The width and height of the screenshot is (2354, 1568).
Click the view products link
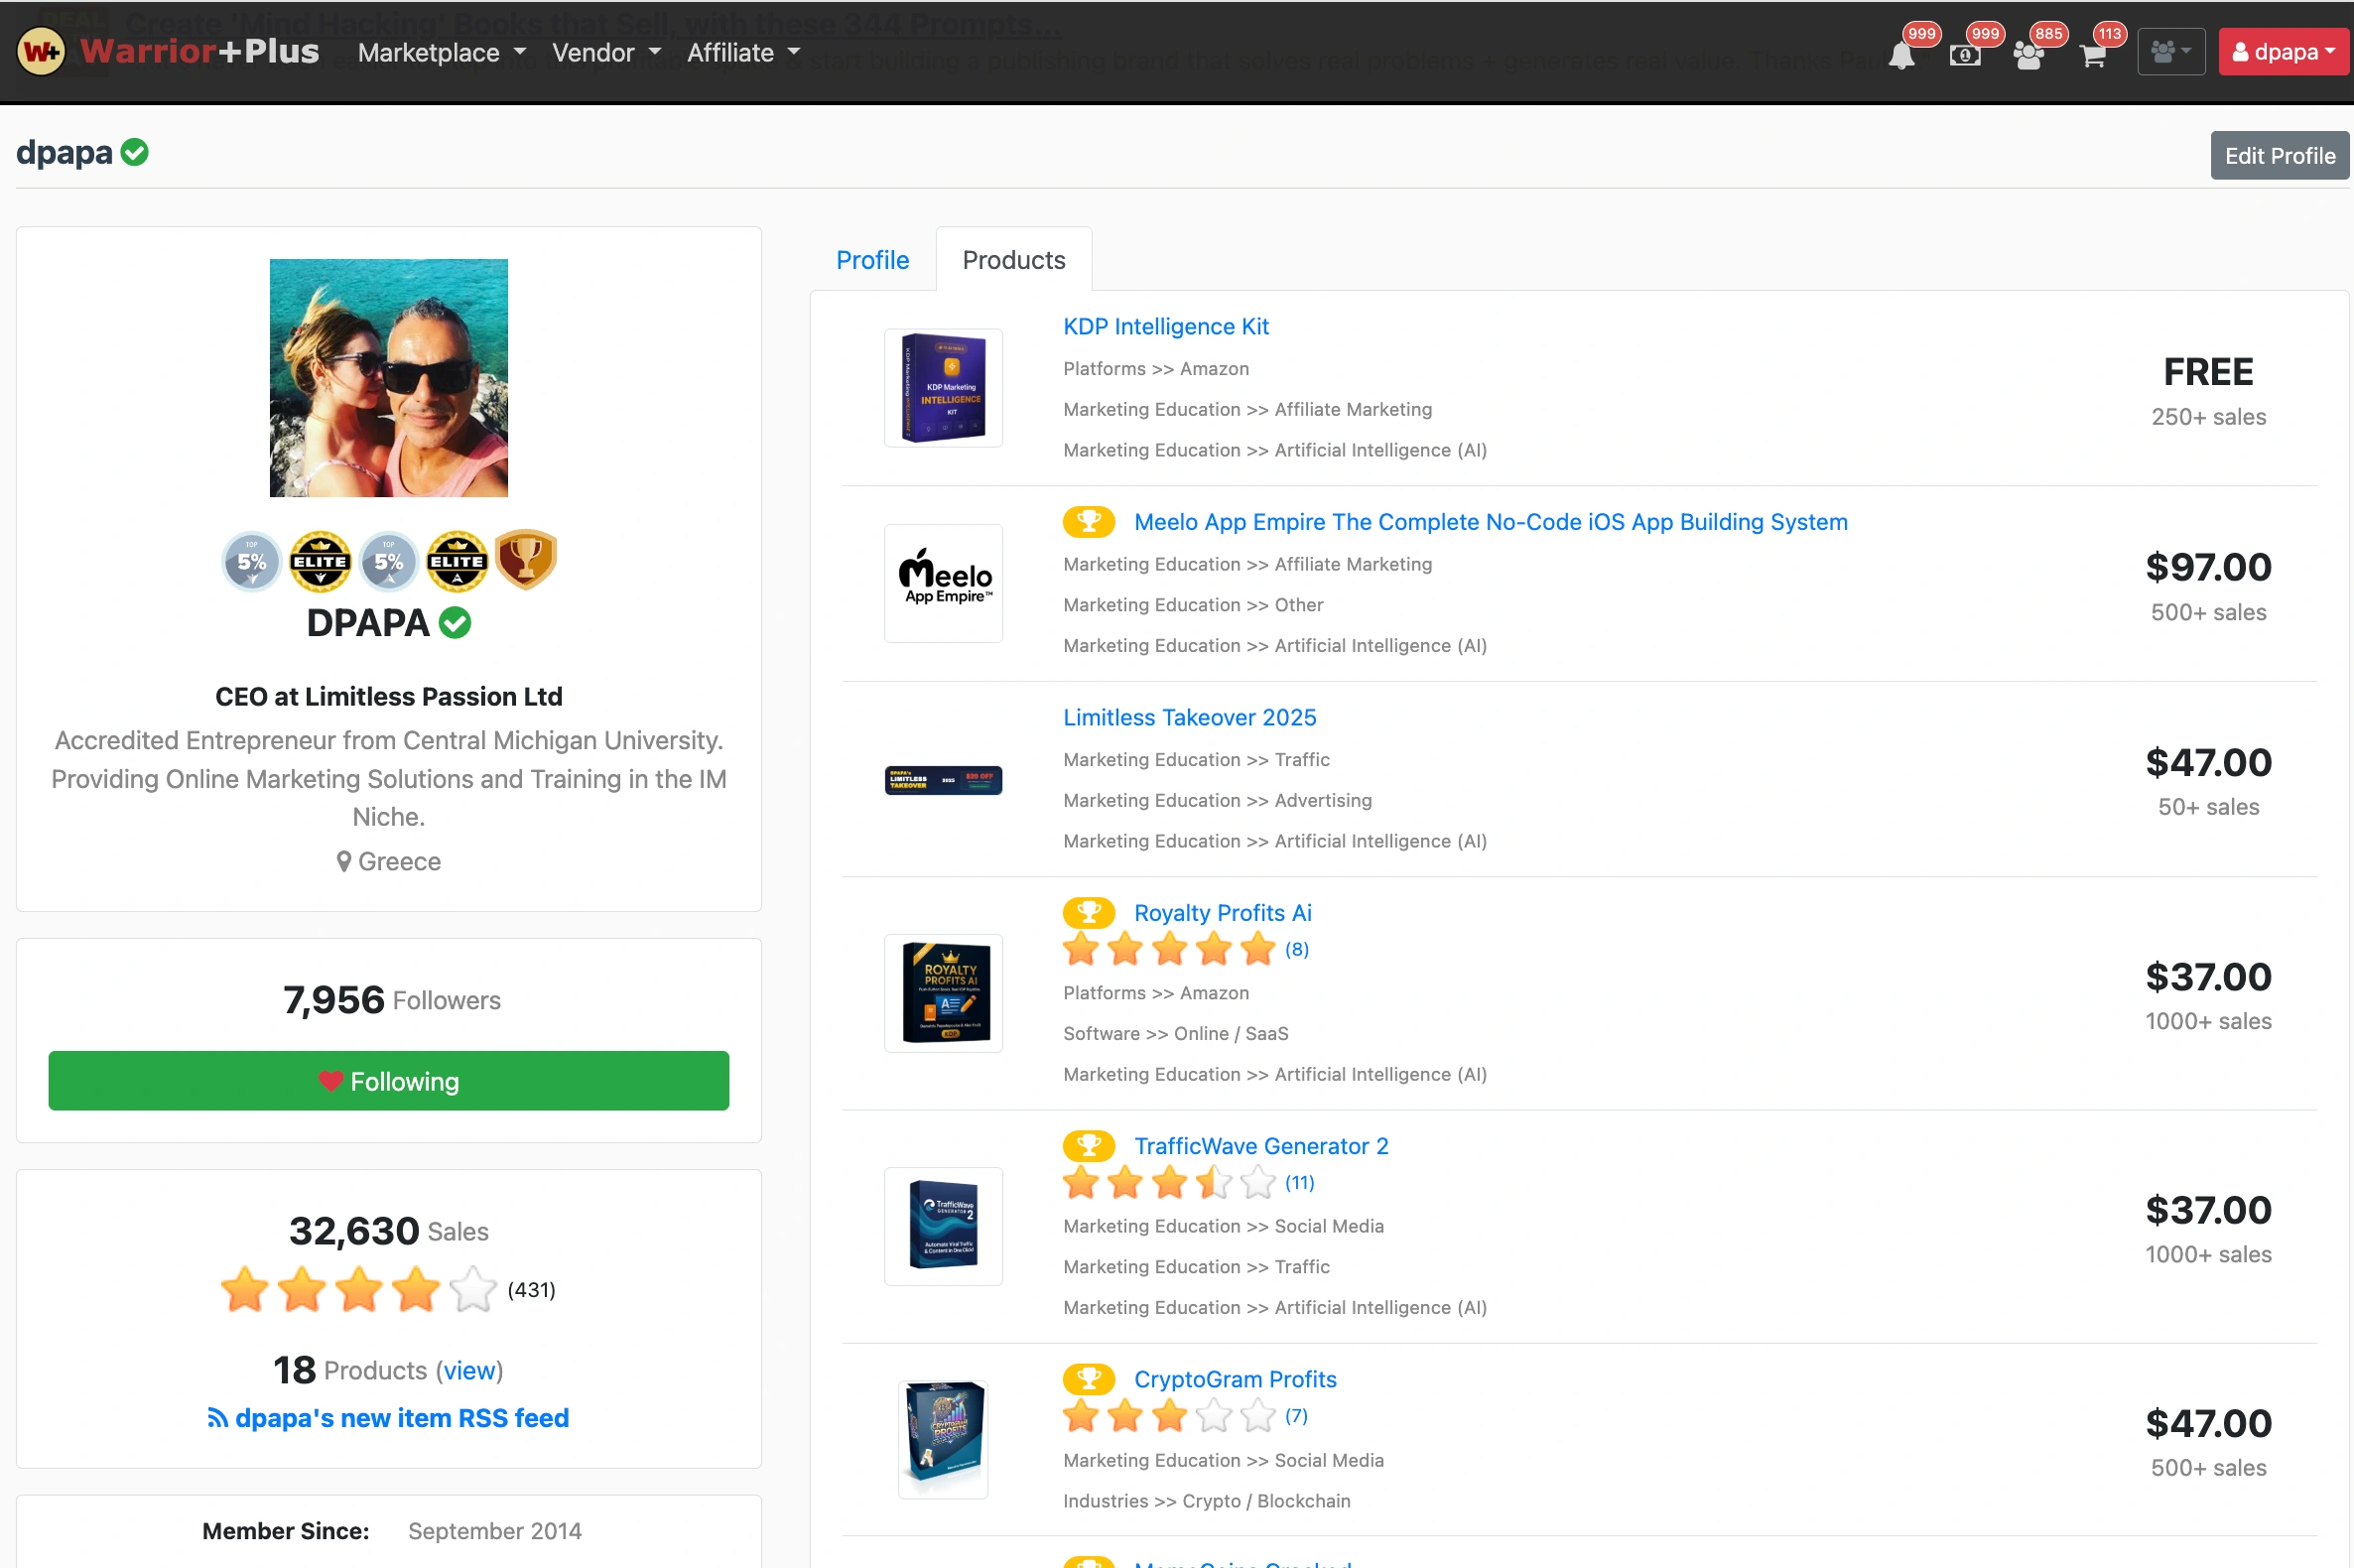(x=470, y=1370)
